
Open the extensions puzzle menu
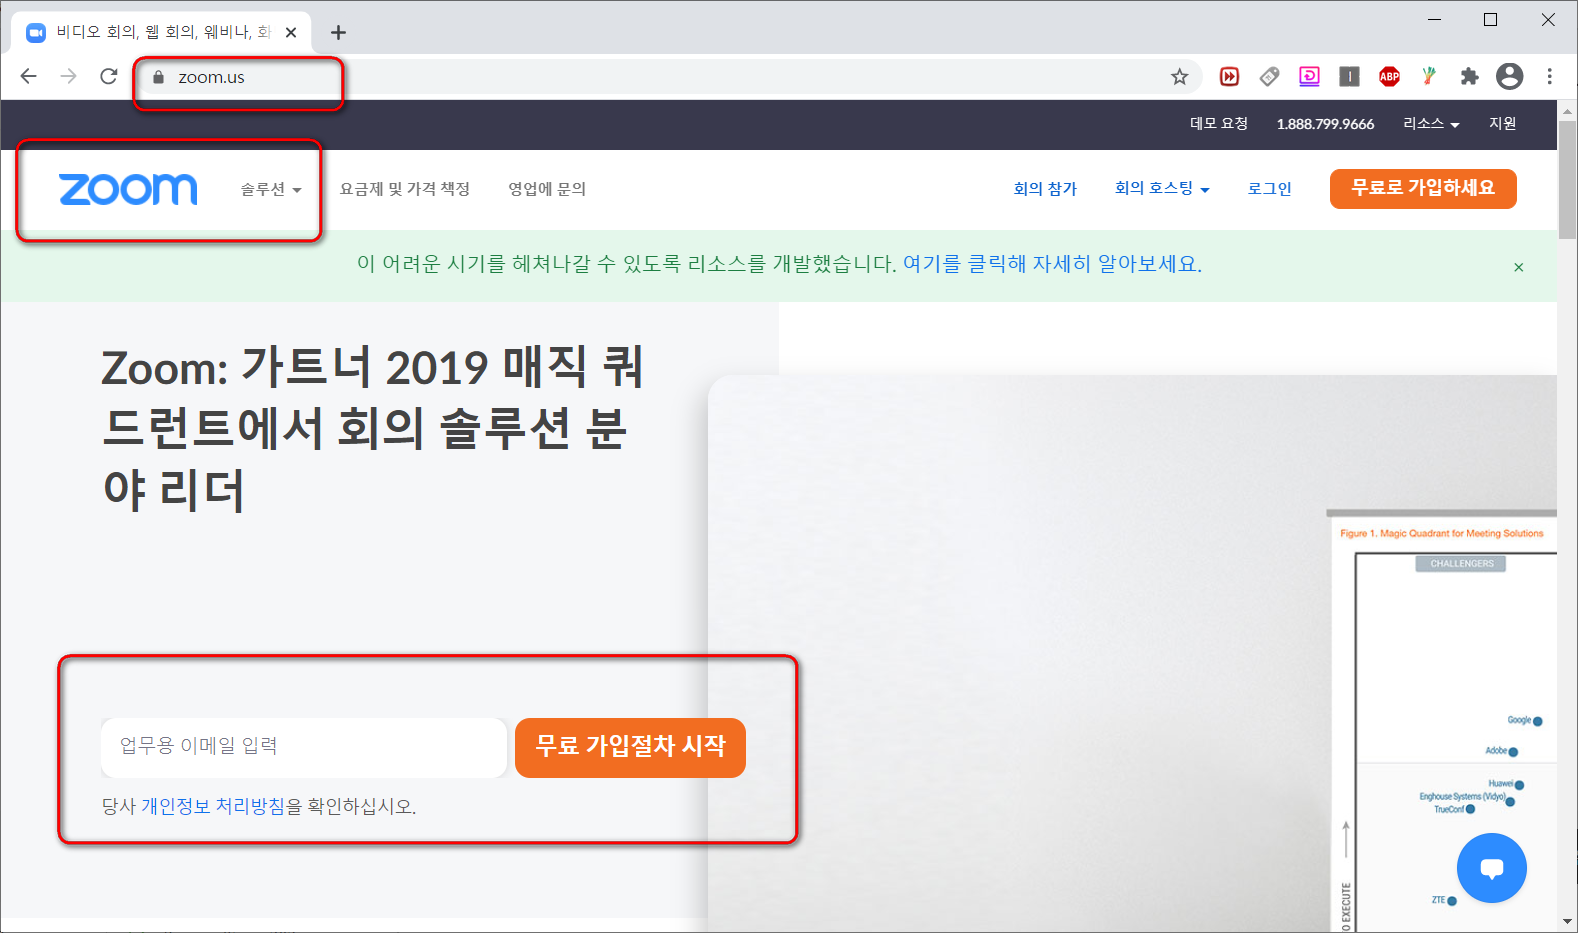pyautogui.click(x=1469, y=76)
